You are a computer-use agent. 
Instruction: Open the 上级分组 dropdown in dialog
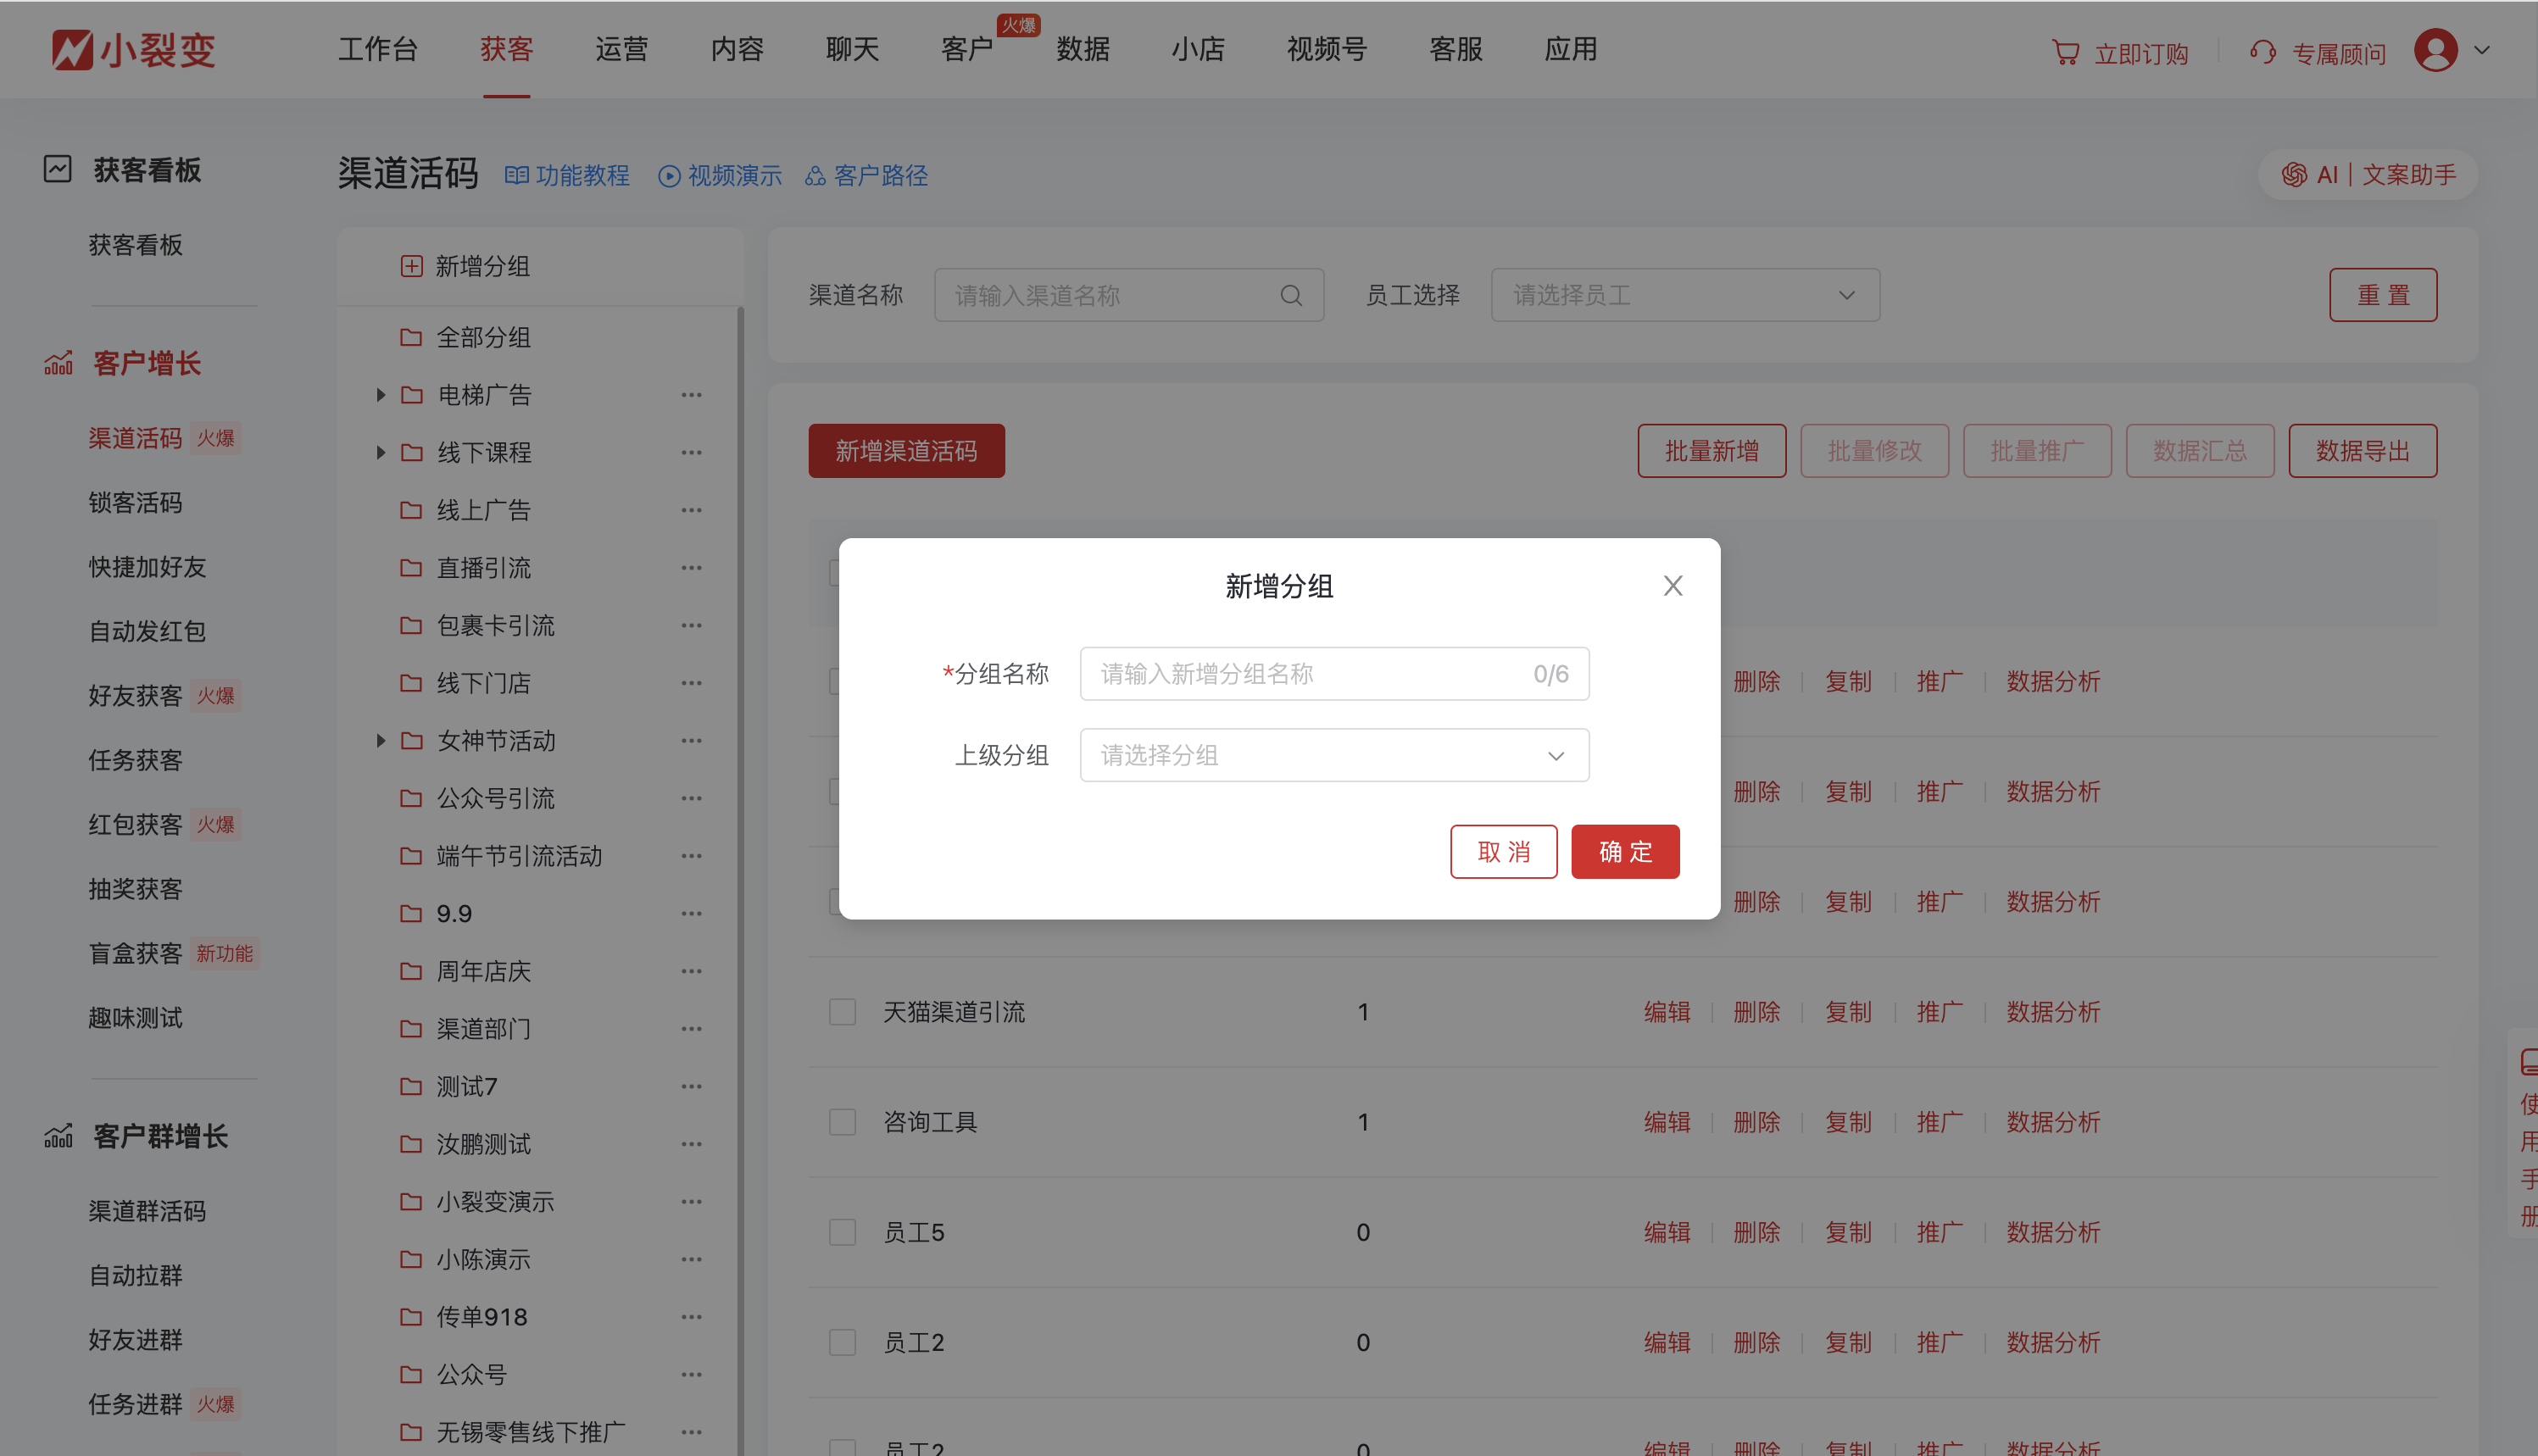pos(1334,755)
